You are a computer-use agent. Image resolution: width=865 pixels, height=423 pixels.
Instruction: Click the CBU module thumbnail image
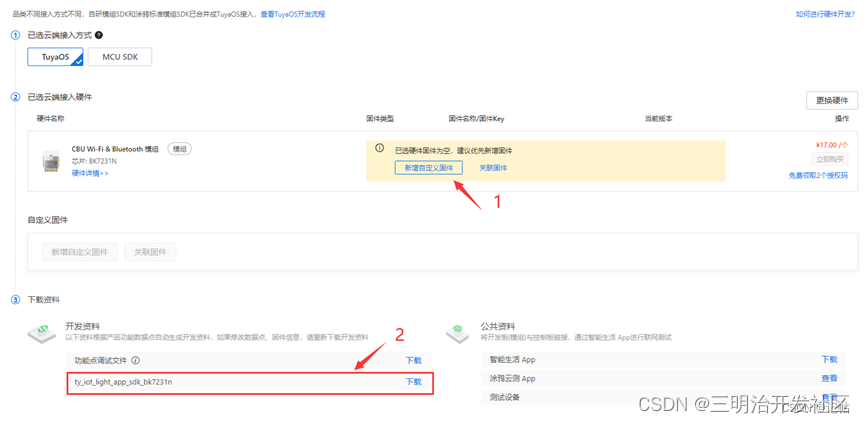[x=51, y=161]
